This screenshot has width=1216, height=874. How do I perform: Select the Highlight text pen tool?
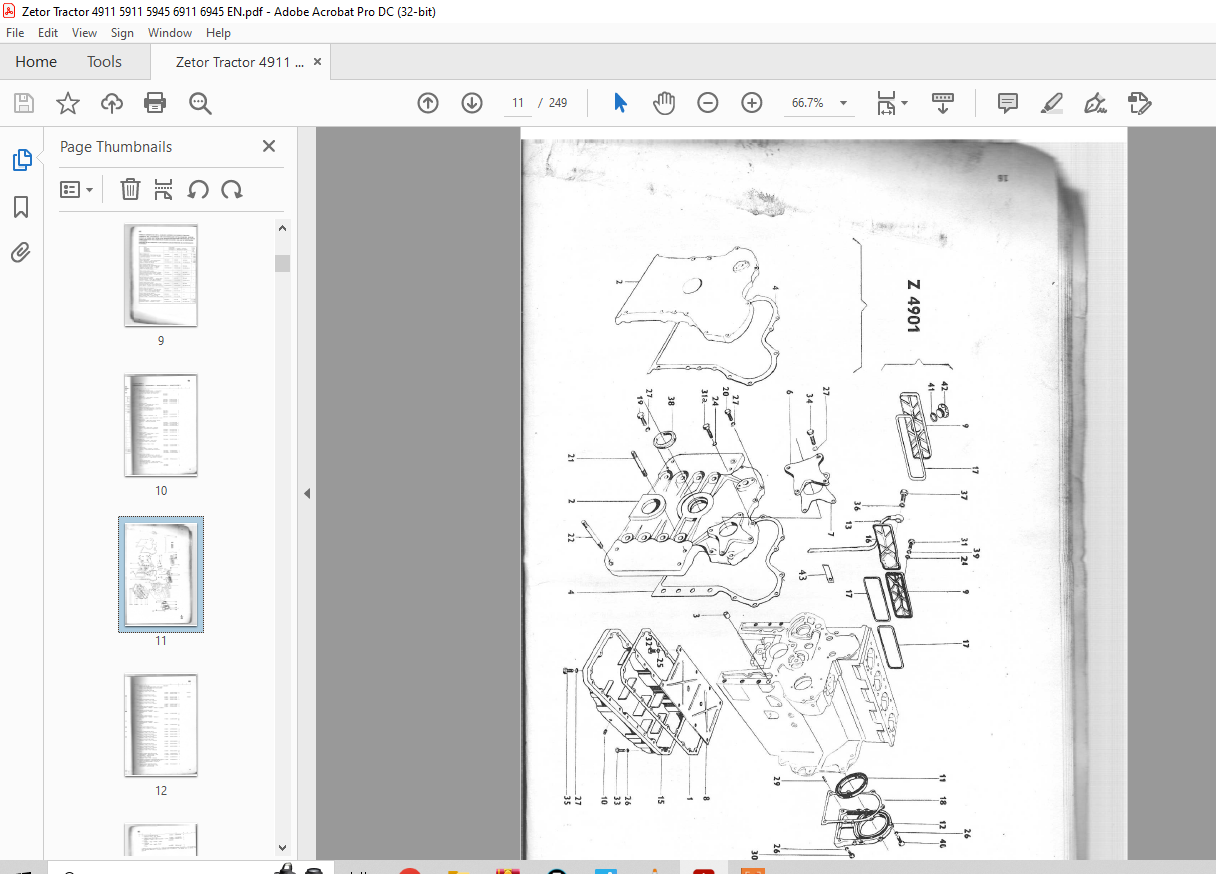coord(1052,103)
